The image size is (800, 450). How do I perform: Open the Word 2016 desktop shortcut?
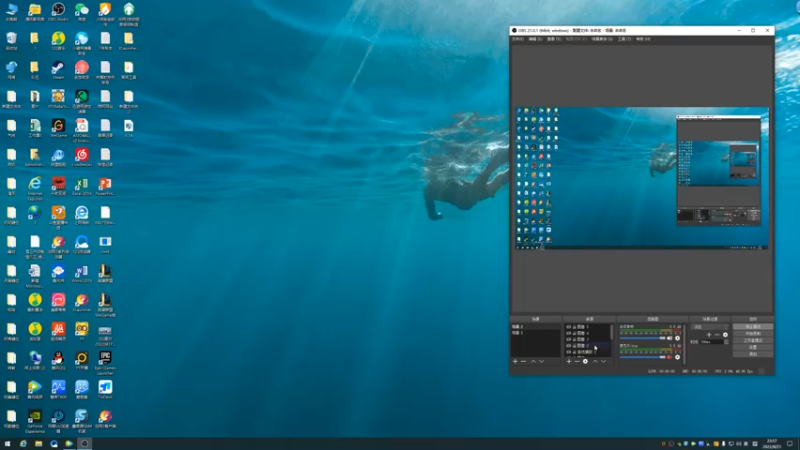(x=82, y=273)
